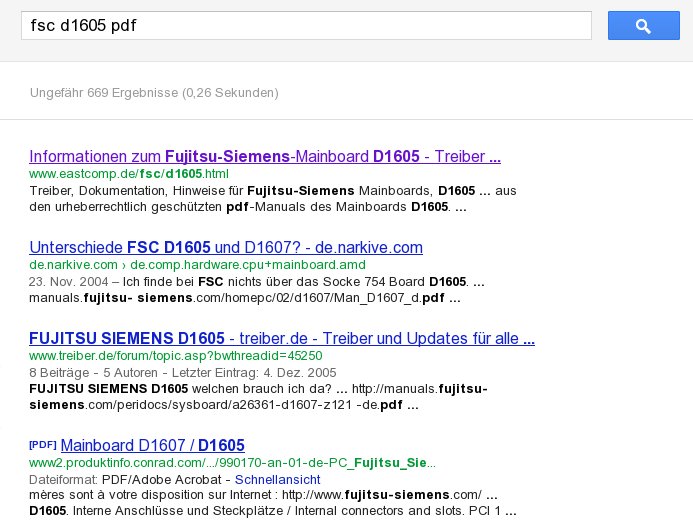Open 'FUJITSU SIEMENS D1605 - treiber.de' result

[x=282, y=339]
